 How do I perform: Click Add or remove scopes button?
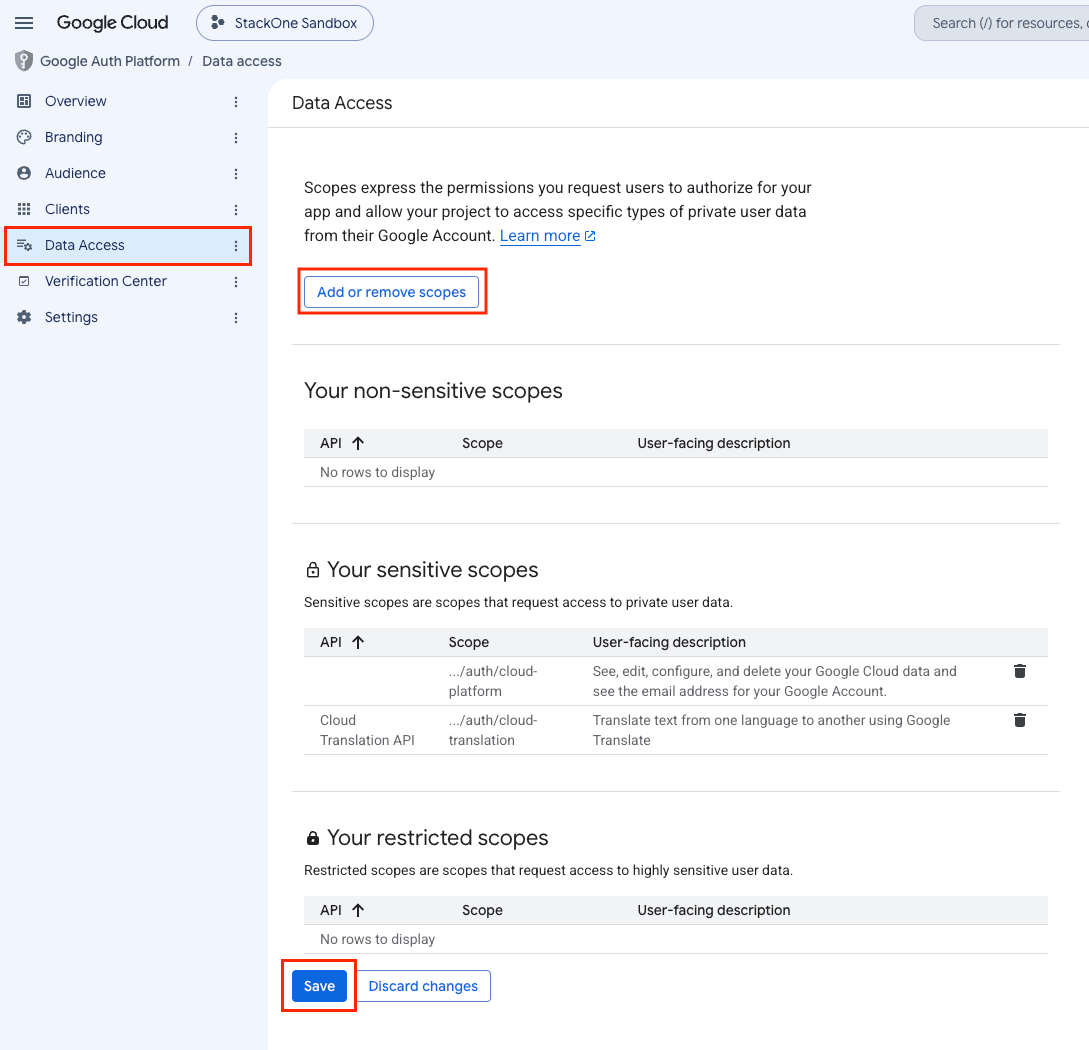click(392, 292)
